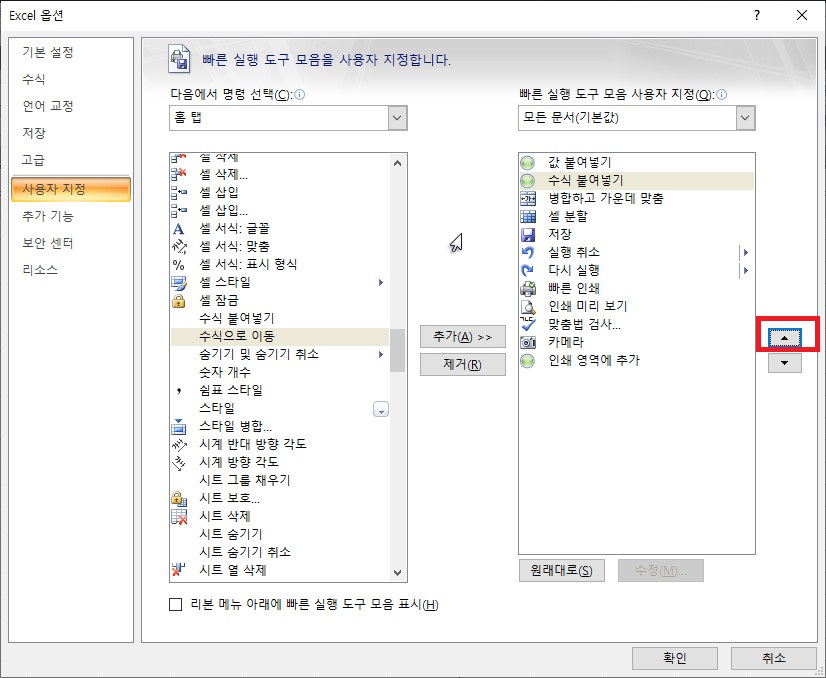Toggle 리본 메뉴 아래에 빠른 실행 도구 모음 표시 checkbox
Image resolution: width=826 pixels, height=678 pixels.
click(x=175, y=604)
